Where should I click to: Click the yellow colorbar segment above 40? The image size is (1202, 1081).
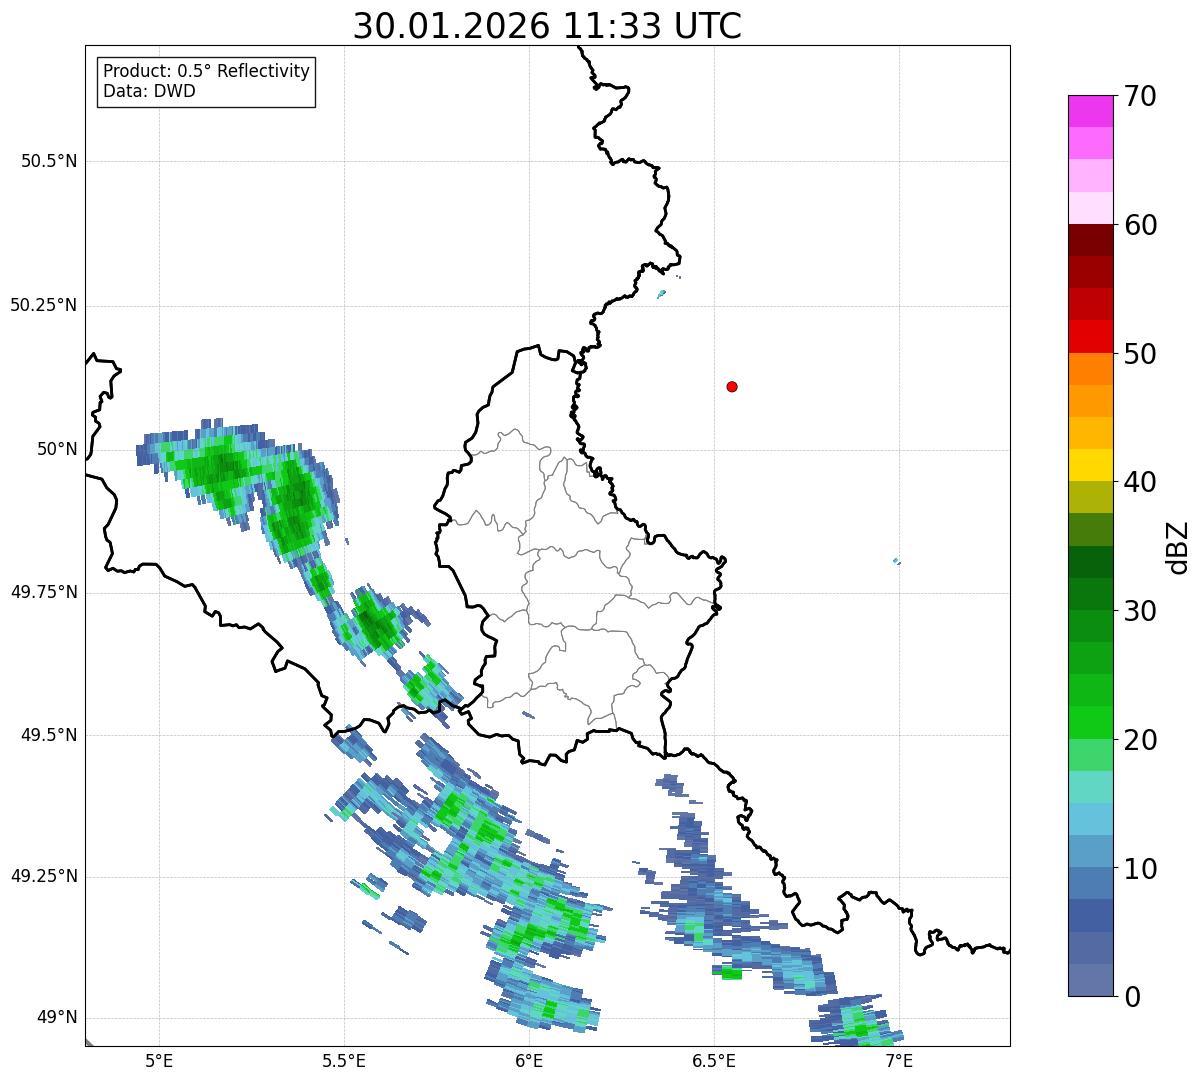[x=1090, y=465]
